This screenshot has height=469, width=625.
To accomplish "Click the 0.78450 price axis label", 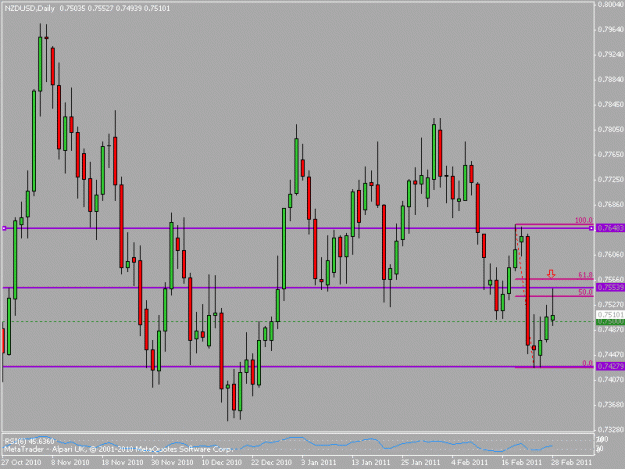I will pyautogui.click(x=610, y=104).
